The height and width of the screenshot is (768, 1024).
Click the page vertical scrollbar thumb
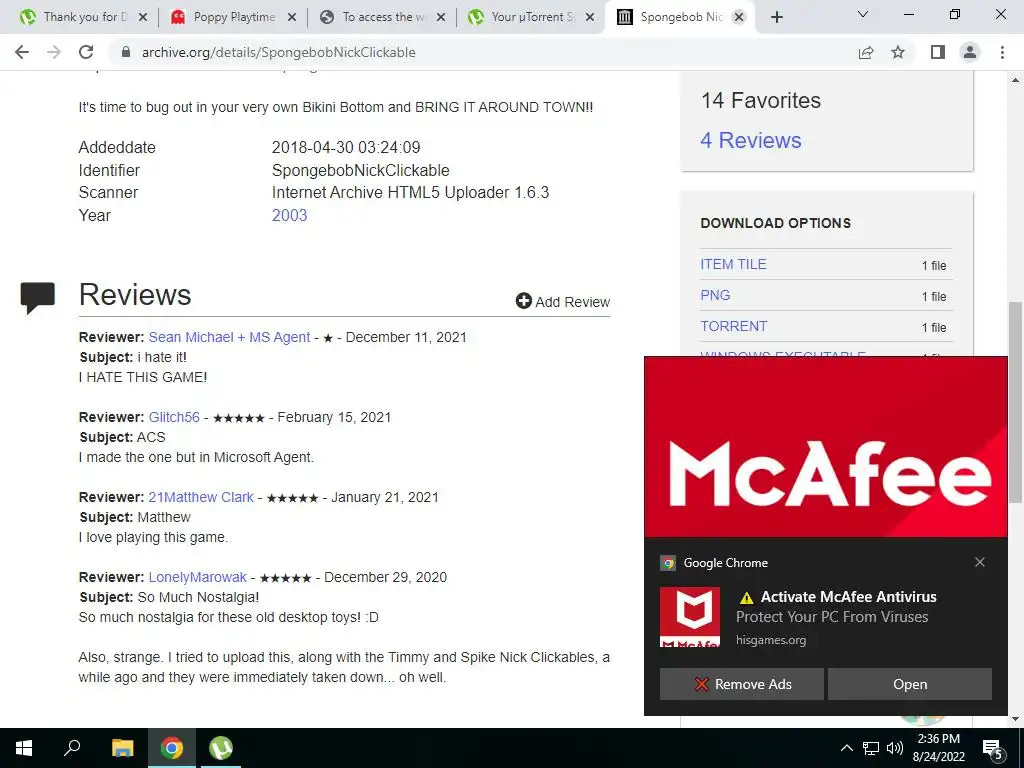(x=1015, y=401)
